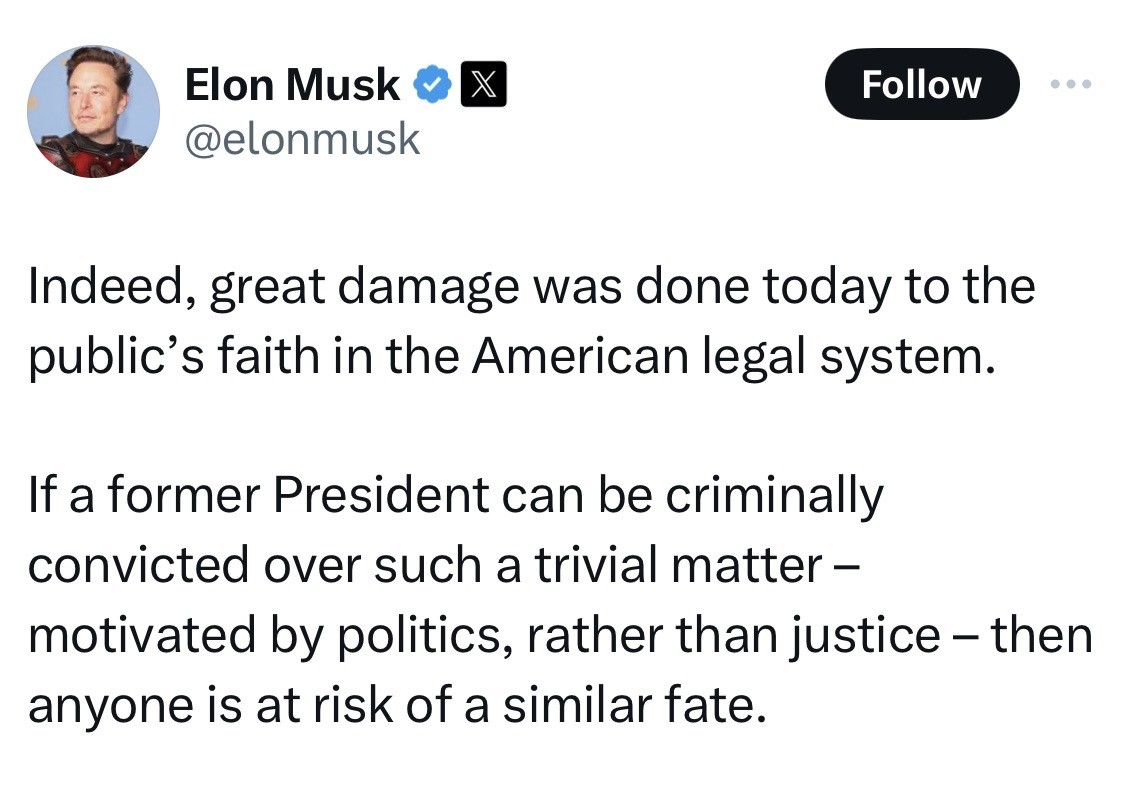Open the three-dot more options menu

point(1072,85)
